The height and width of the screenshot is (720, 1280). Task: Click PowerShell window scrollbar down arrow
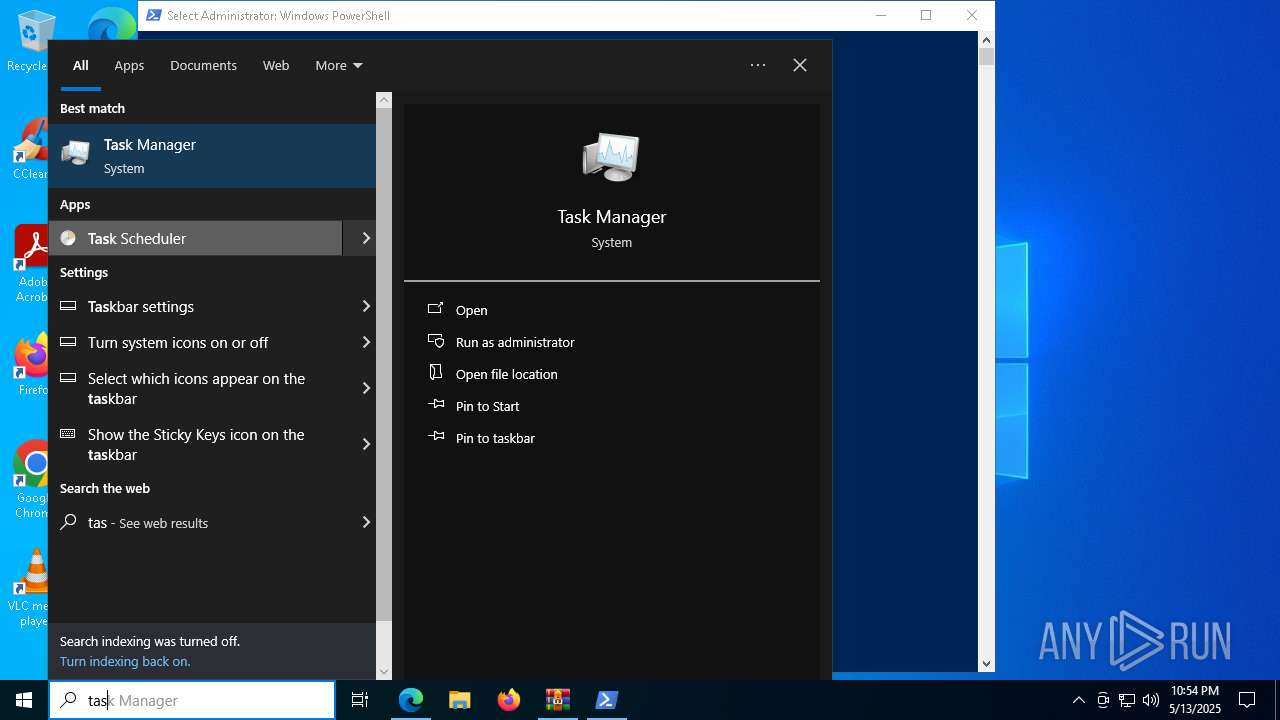point(986,663)
